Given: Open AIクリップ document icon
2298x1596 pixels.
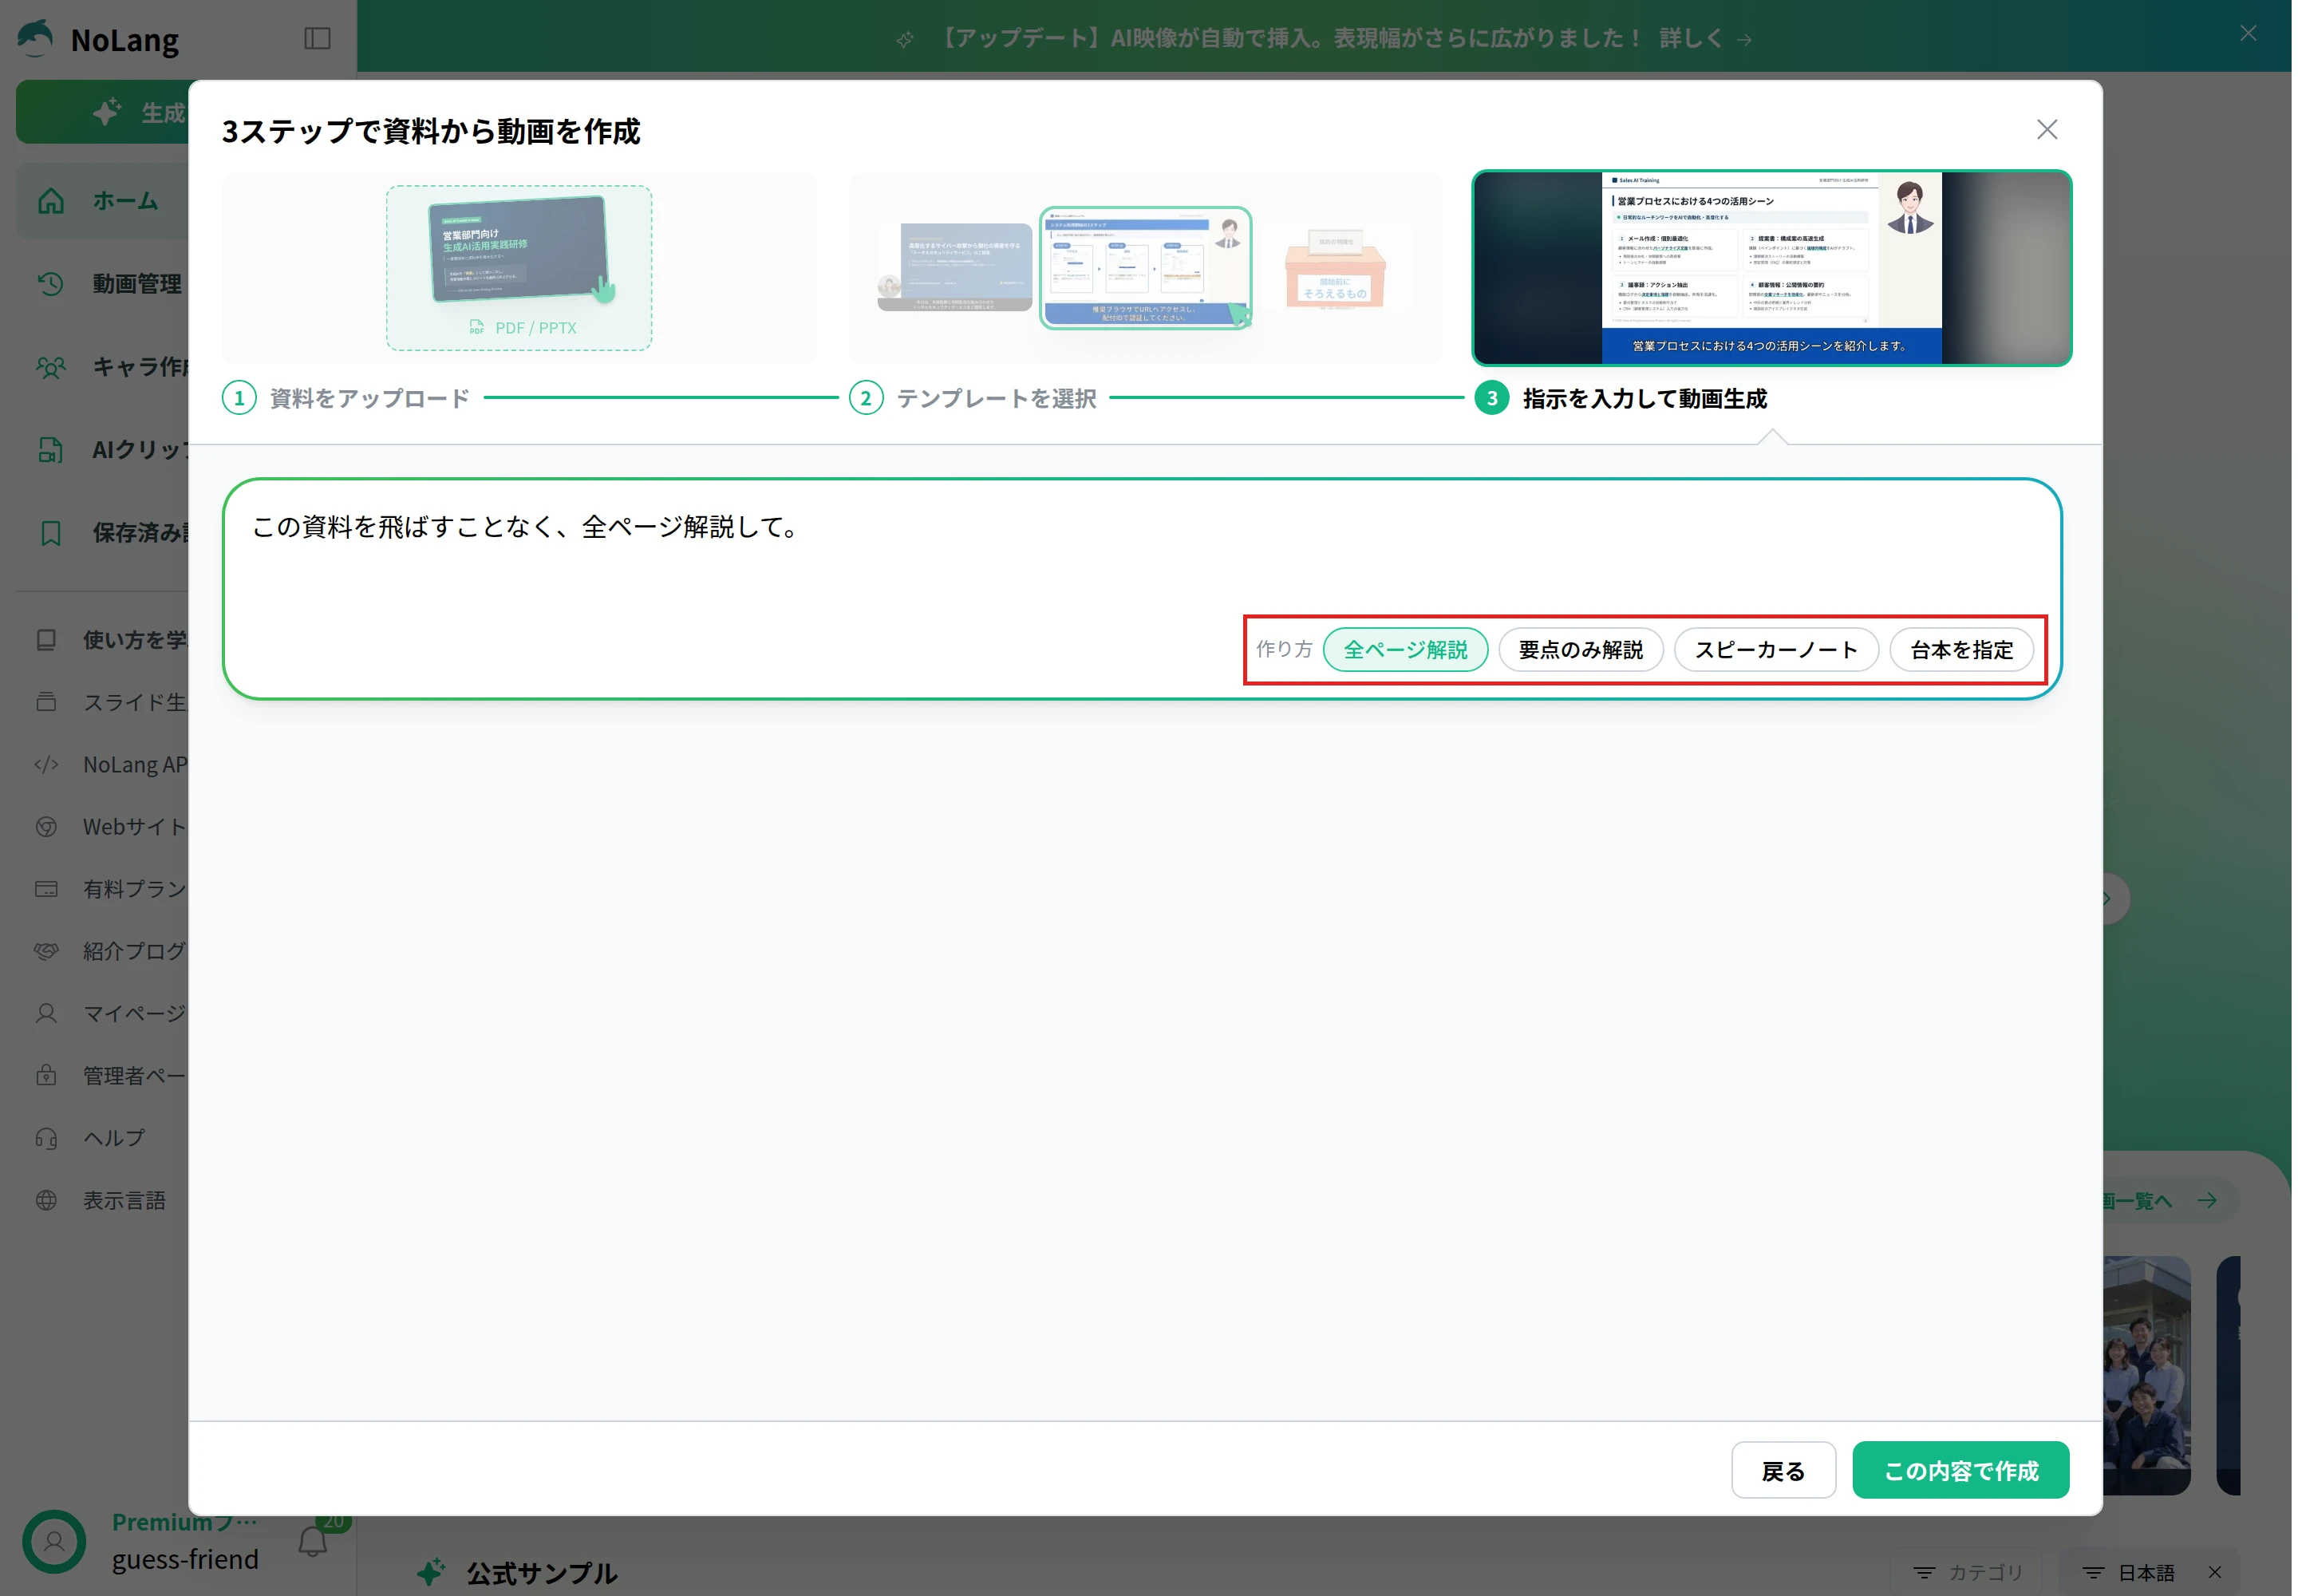Looking at the screenshot, I should (50, 450).
